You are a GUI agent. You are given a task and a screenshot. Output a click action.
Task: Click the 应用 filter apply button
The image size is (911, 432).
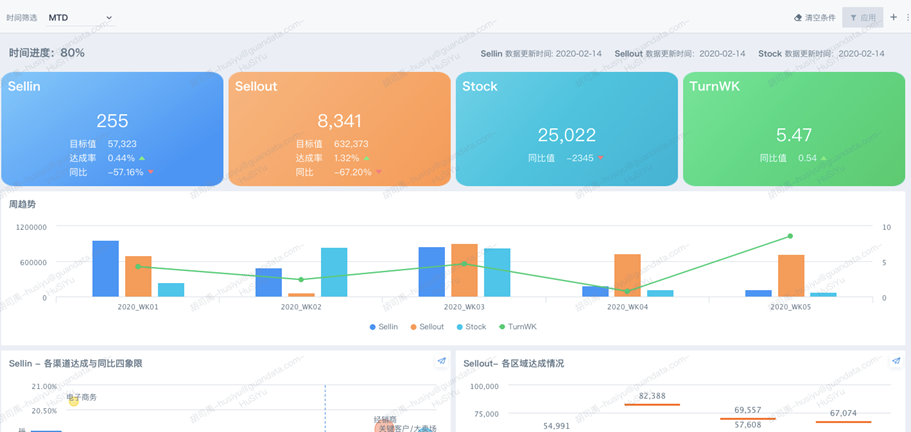tap(862, 18)
